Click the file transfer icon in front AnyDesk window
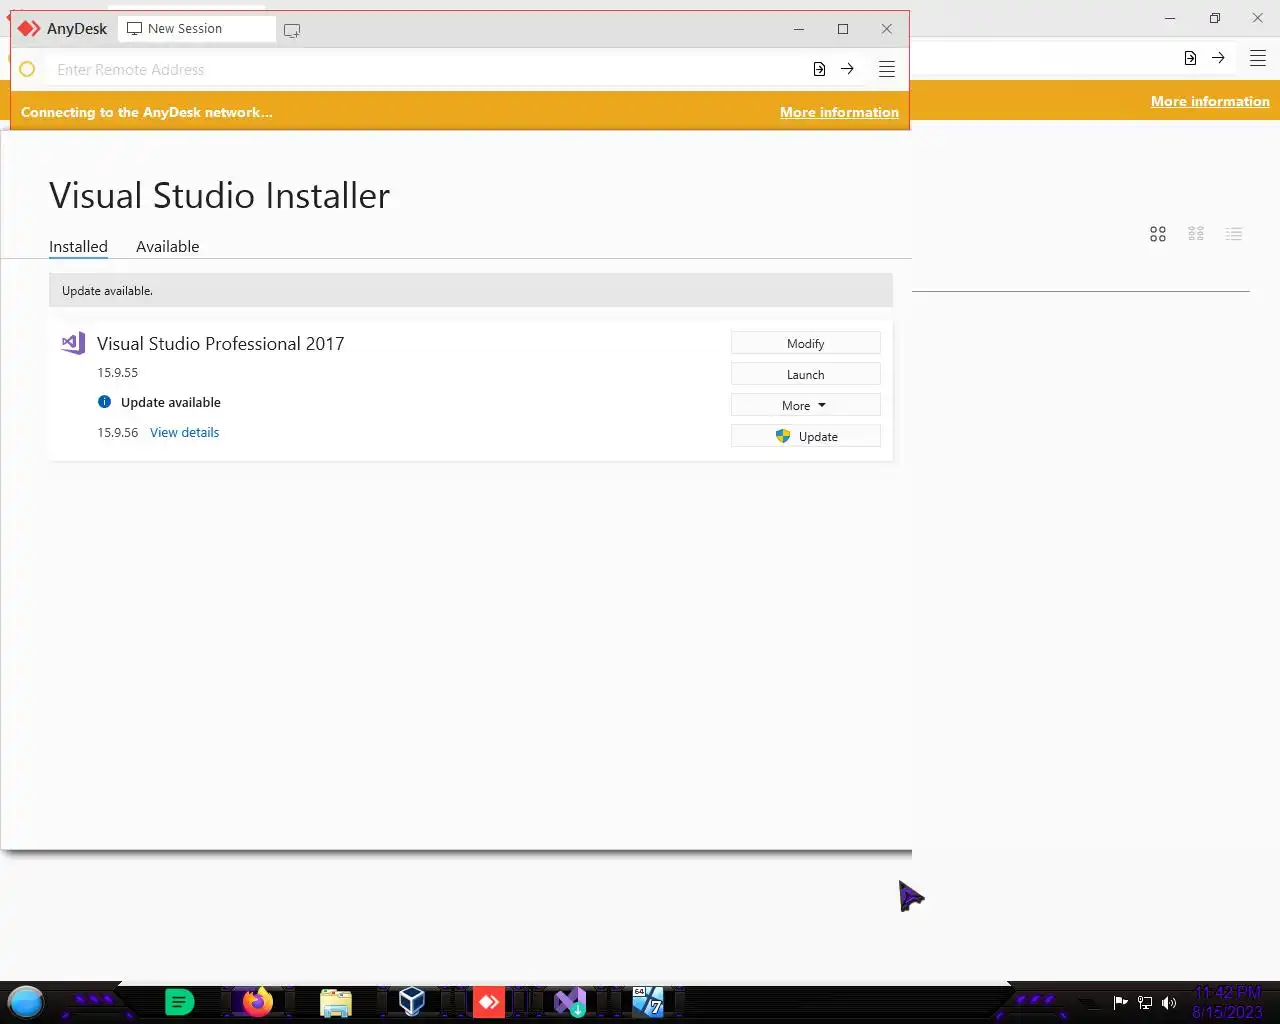Viewport: 1280px width, 1024px height. click(819, 69)
